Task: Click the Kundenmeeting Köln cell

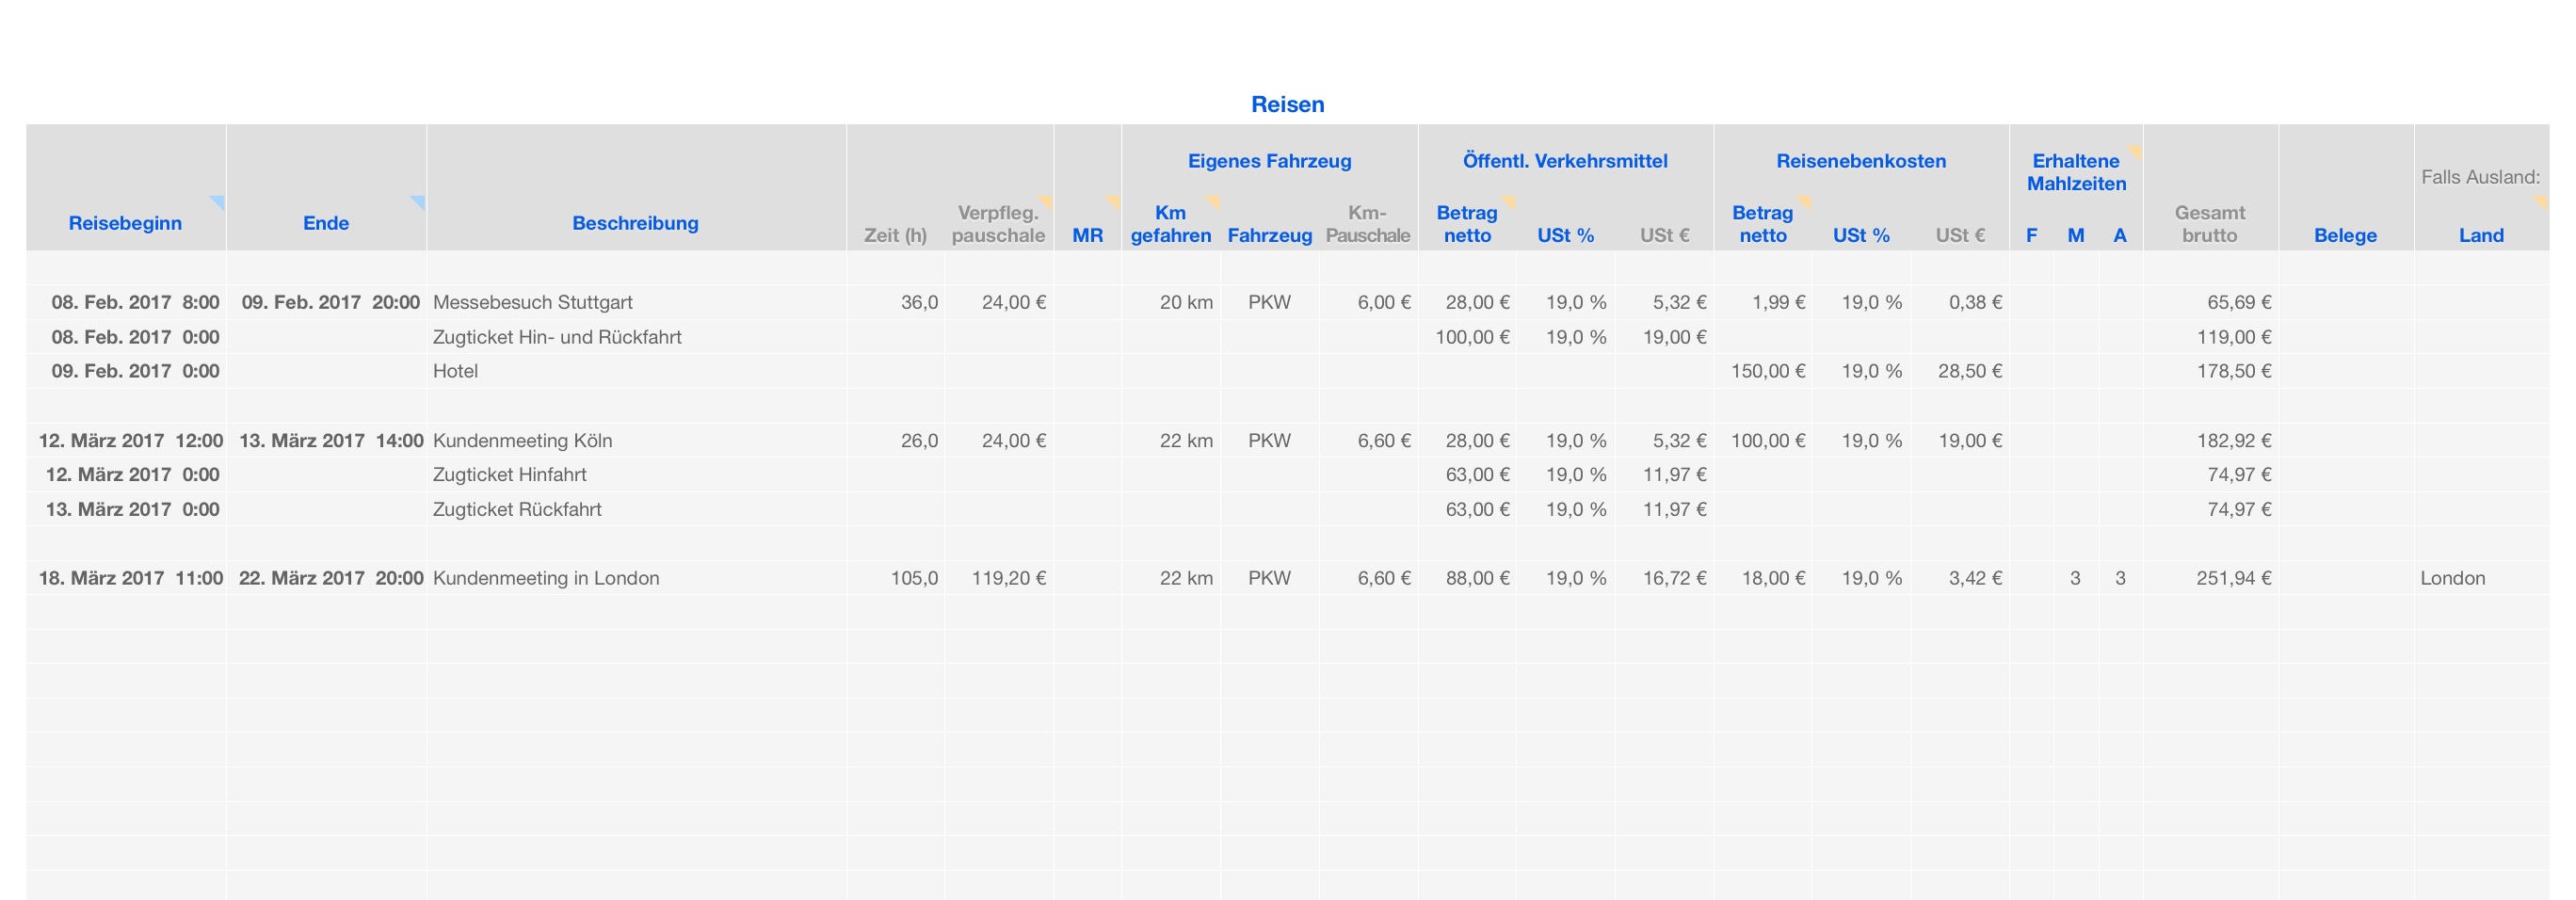Action: (522, 440)
